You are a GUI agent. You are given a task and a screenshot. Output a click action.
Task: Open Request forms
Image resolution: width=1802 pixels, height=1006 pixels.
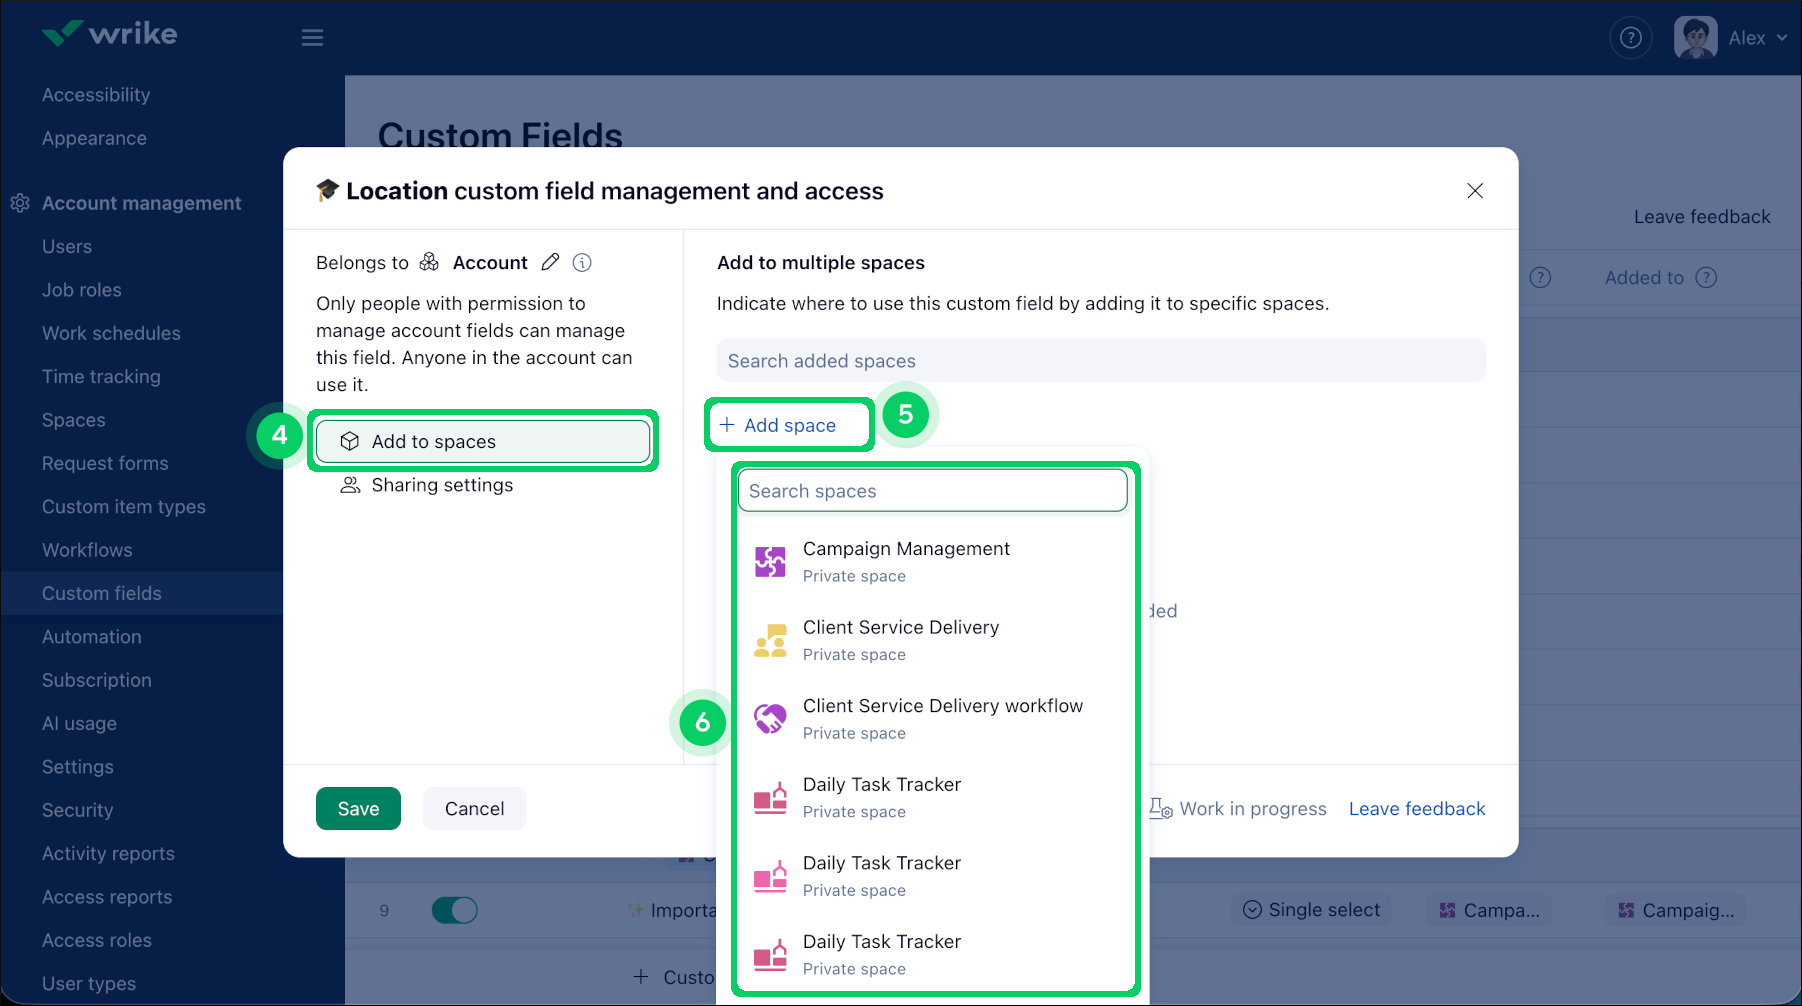point(105,463)
